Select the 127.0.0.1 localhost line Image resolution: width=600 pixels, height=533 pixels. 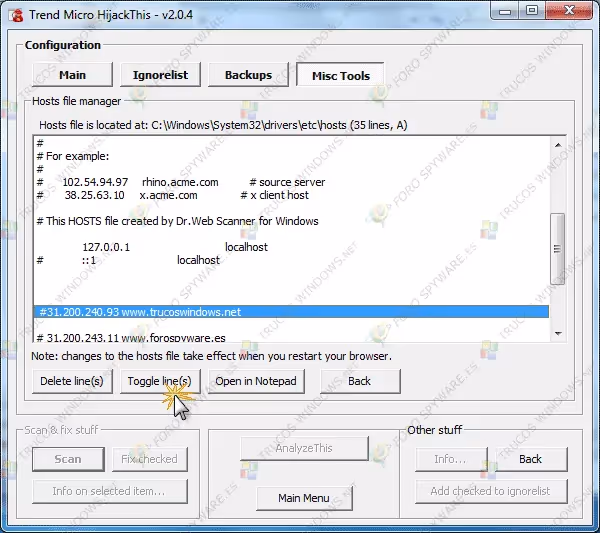[x=291, y=247]
